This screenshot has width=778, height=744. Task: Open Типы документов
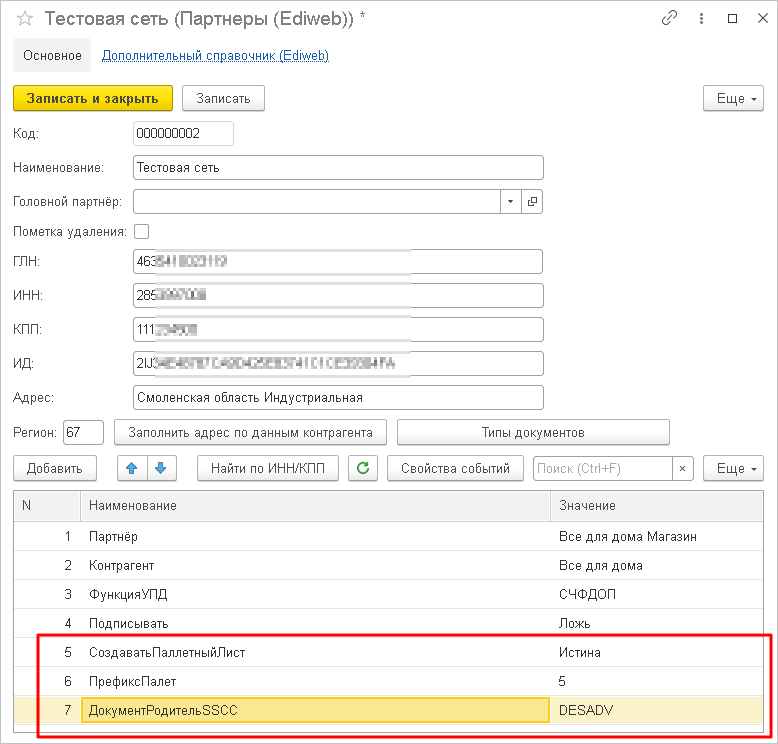point(533,433)
